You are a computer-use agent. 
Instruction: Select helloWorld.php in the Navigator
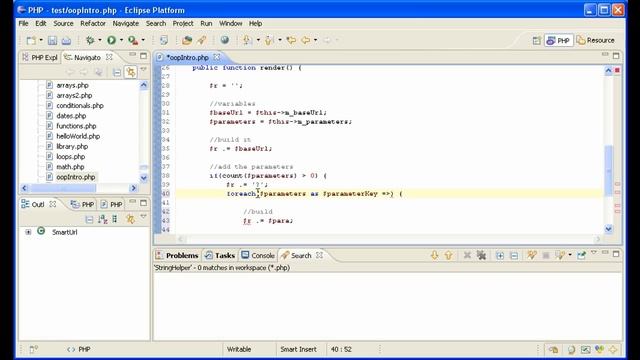pyautogui.click(x=78, y=136)
